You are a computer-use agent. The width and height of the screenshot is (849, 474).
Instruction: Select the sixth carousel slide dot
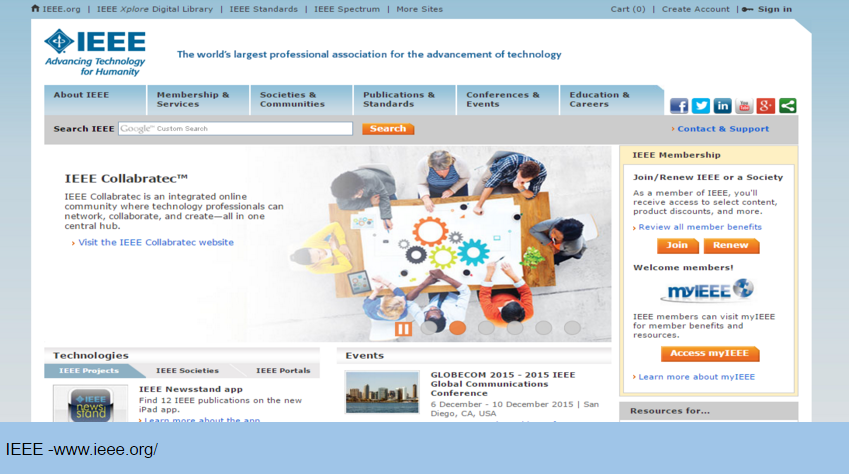(572, 328)
